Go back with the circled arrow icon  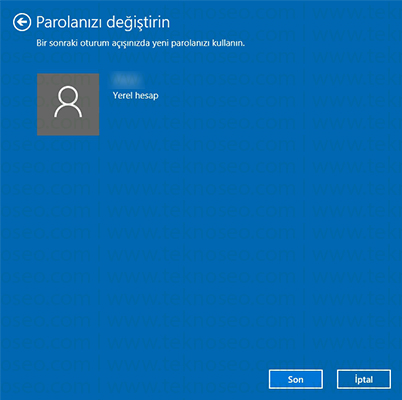point(22,22)
